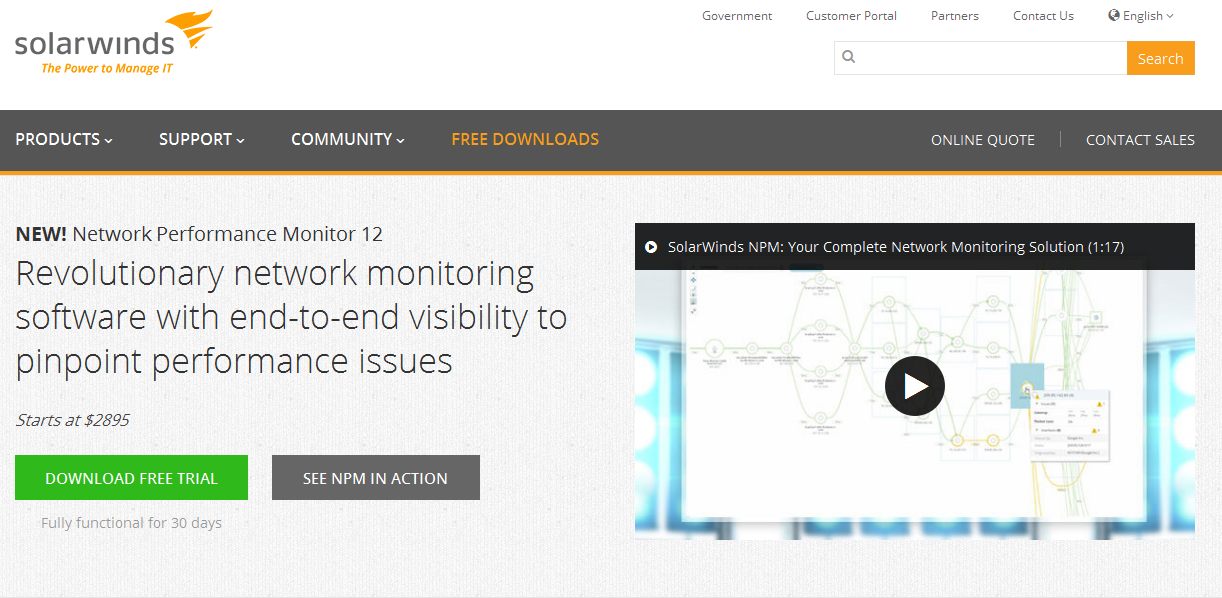Expand the COMMUNITY menu
This screenshot has width=1222, height=598.
347,140
